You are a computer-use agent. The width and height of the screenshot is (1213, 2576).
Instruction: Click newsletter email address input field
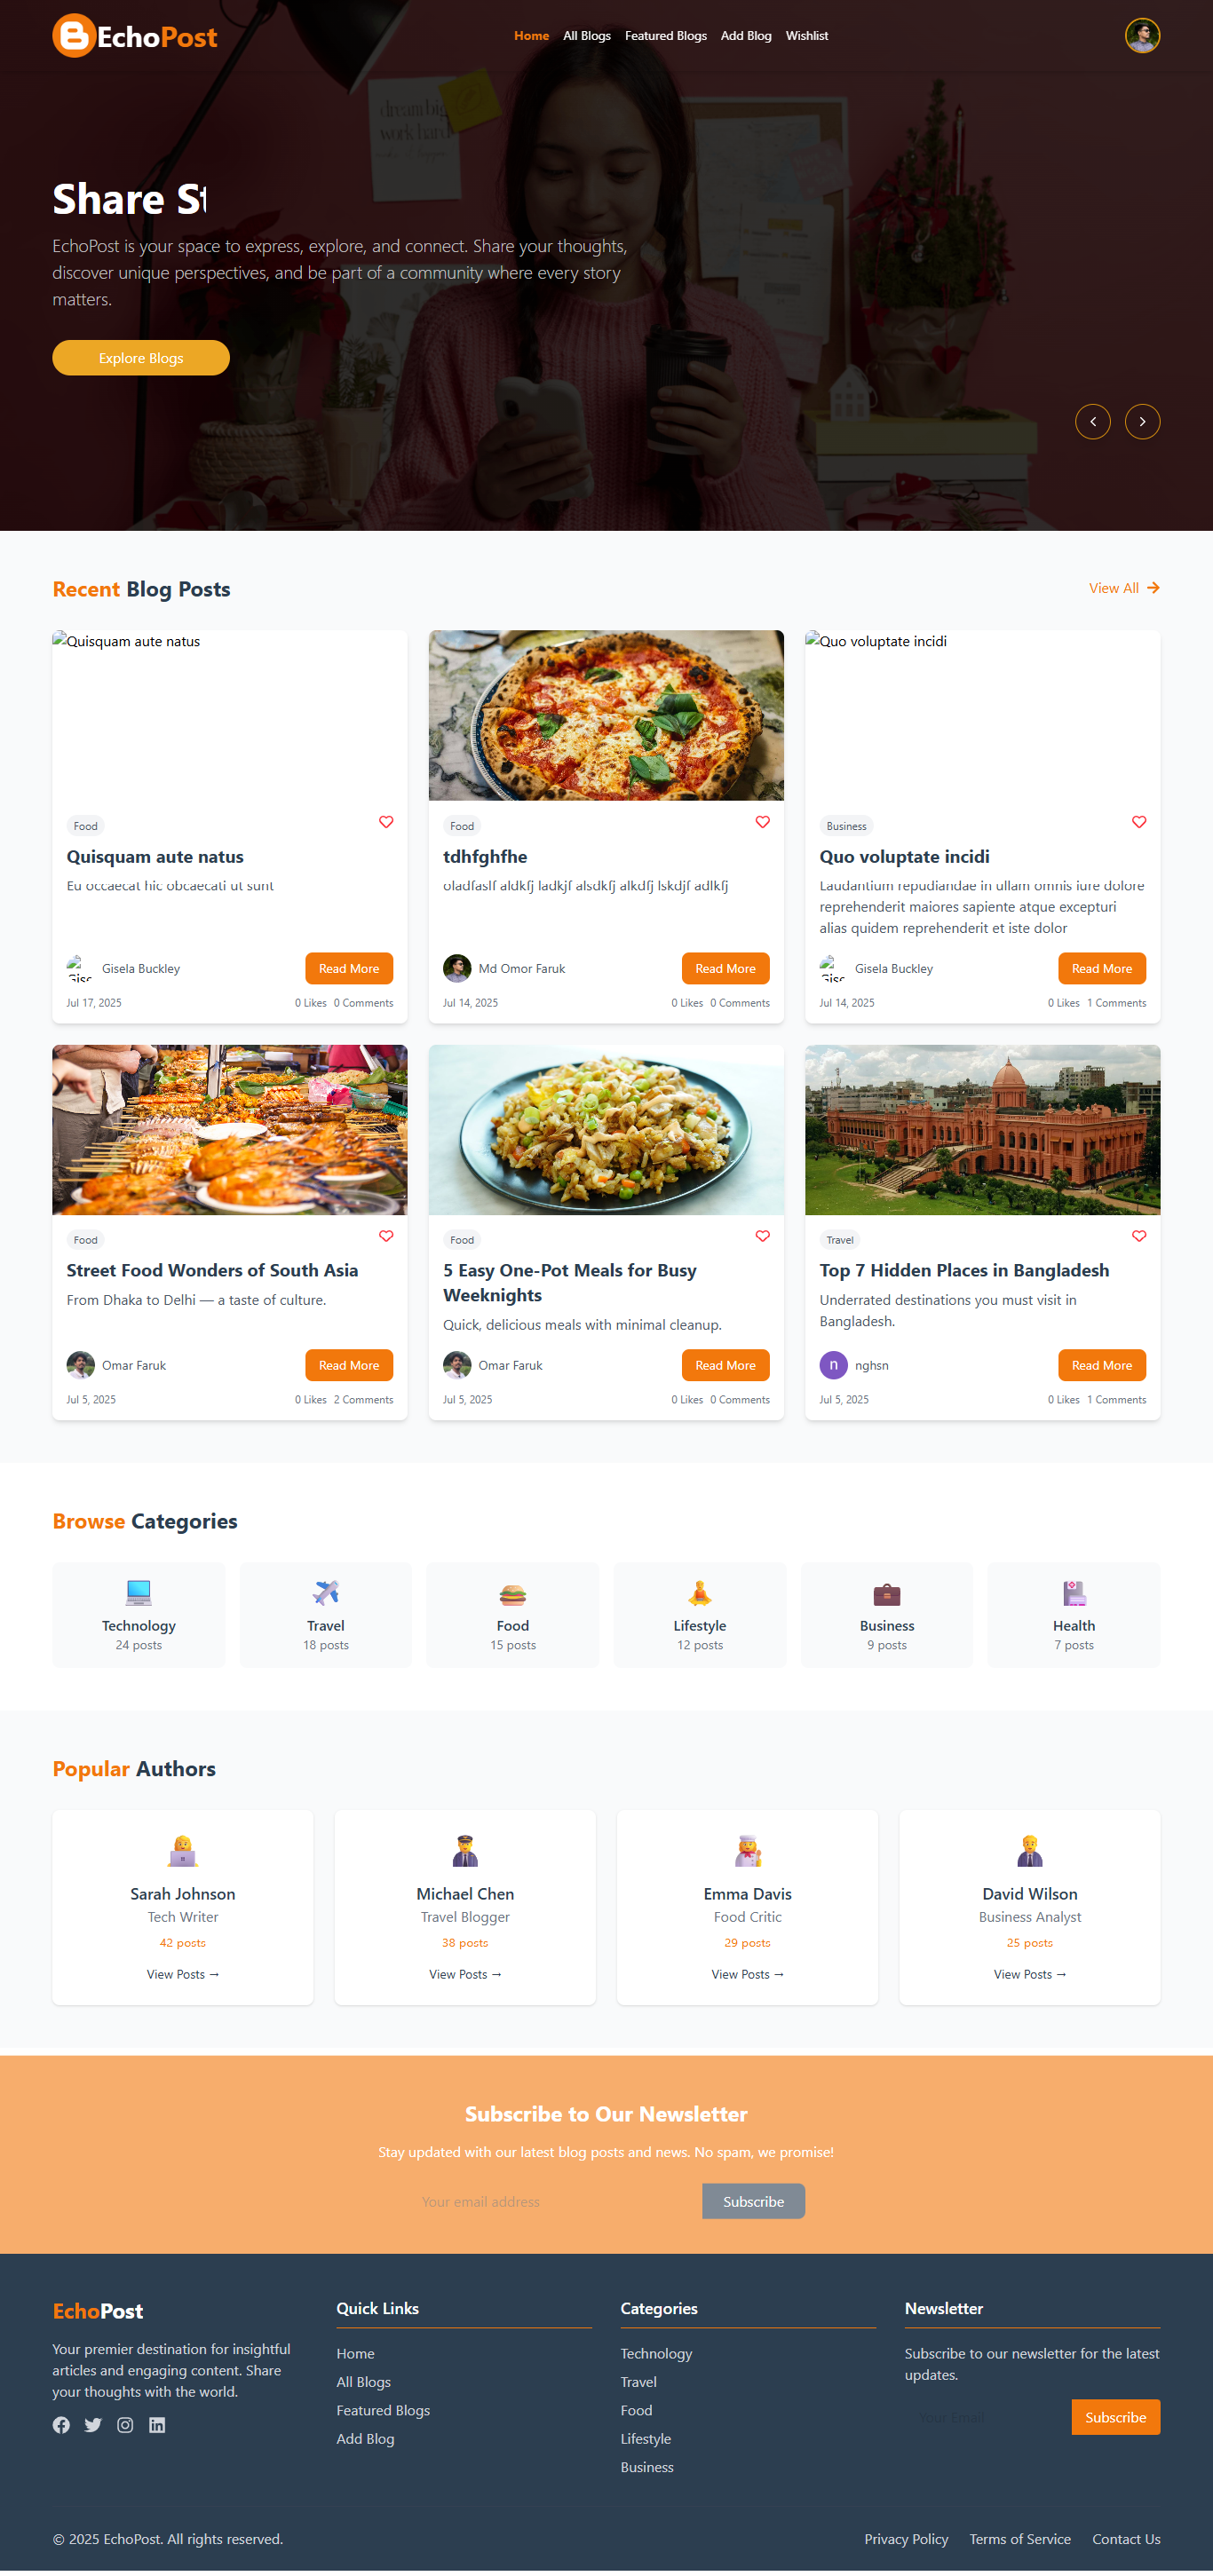point(554,2201)
